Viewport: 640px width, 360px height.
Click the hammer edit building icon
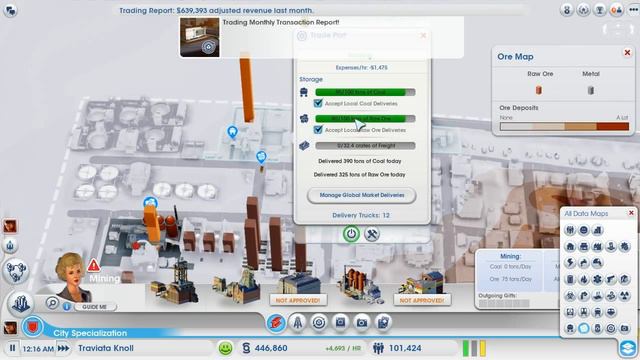(372, 234)
